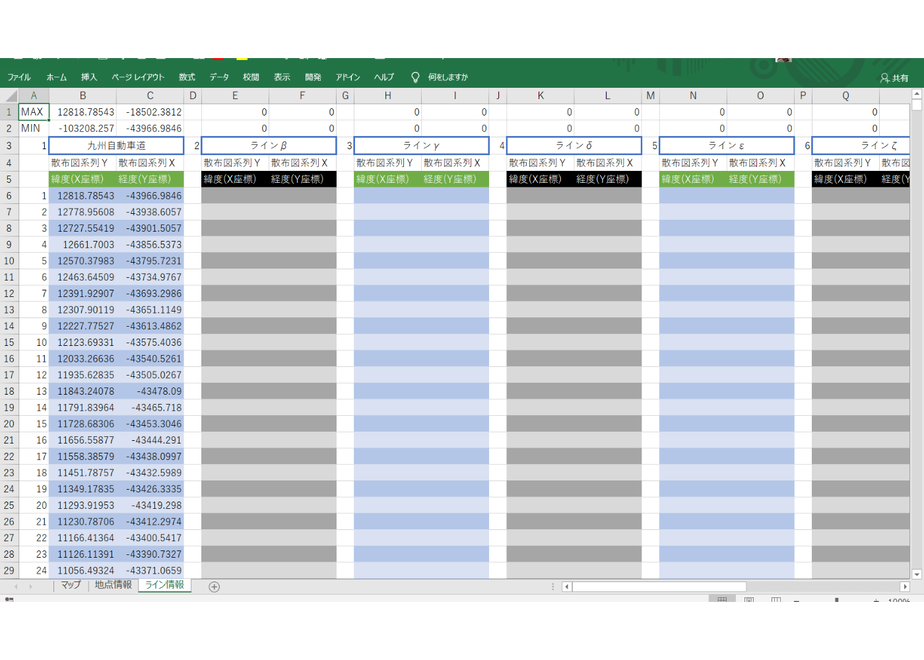Open the アドイン ribbon tab
Image resolution: width=924 pixels, height=660 pixels.
pos(348,77)
